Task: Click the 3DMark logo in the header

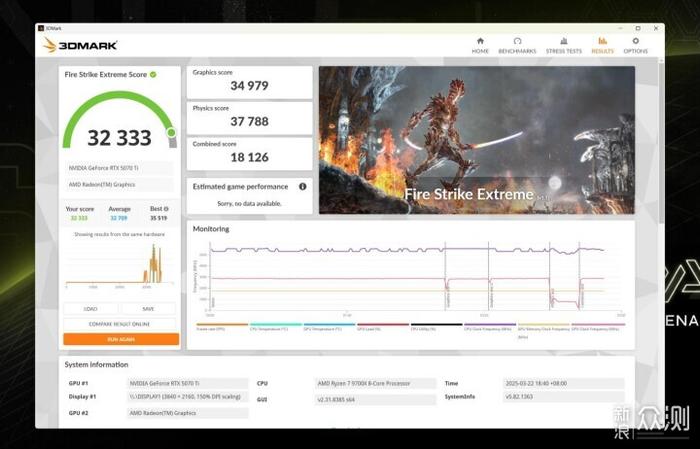Action: [80, 45]
